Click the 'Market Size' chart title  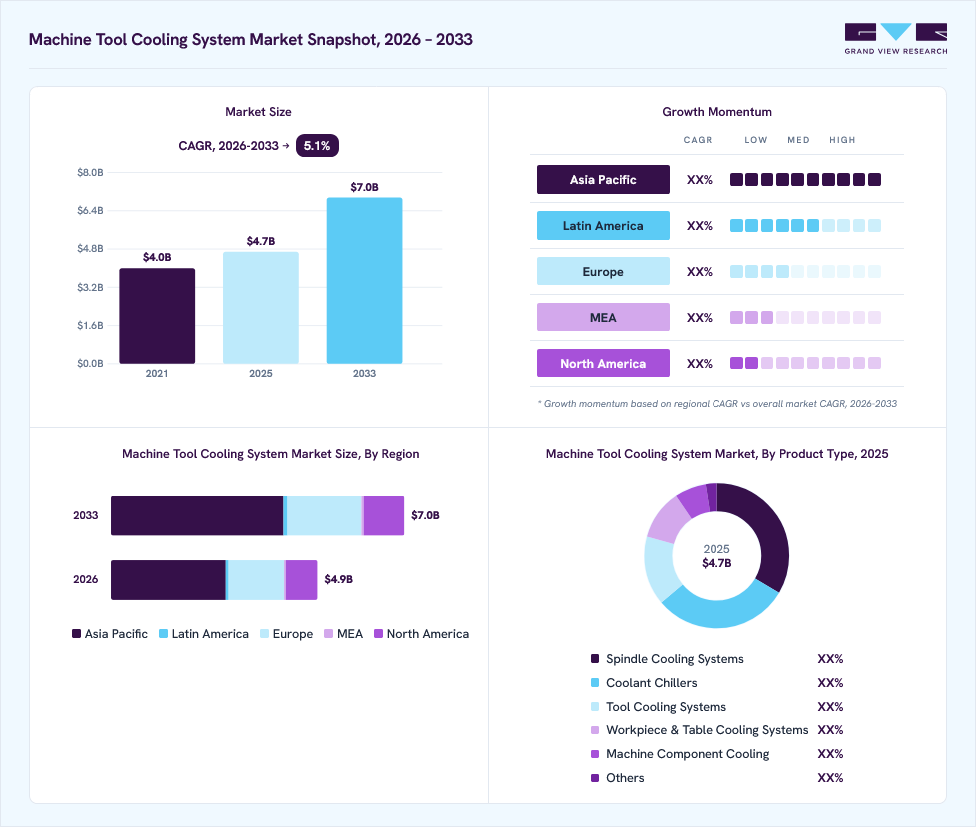coord(258,112)
